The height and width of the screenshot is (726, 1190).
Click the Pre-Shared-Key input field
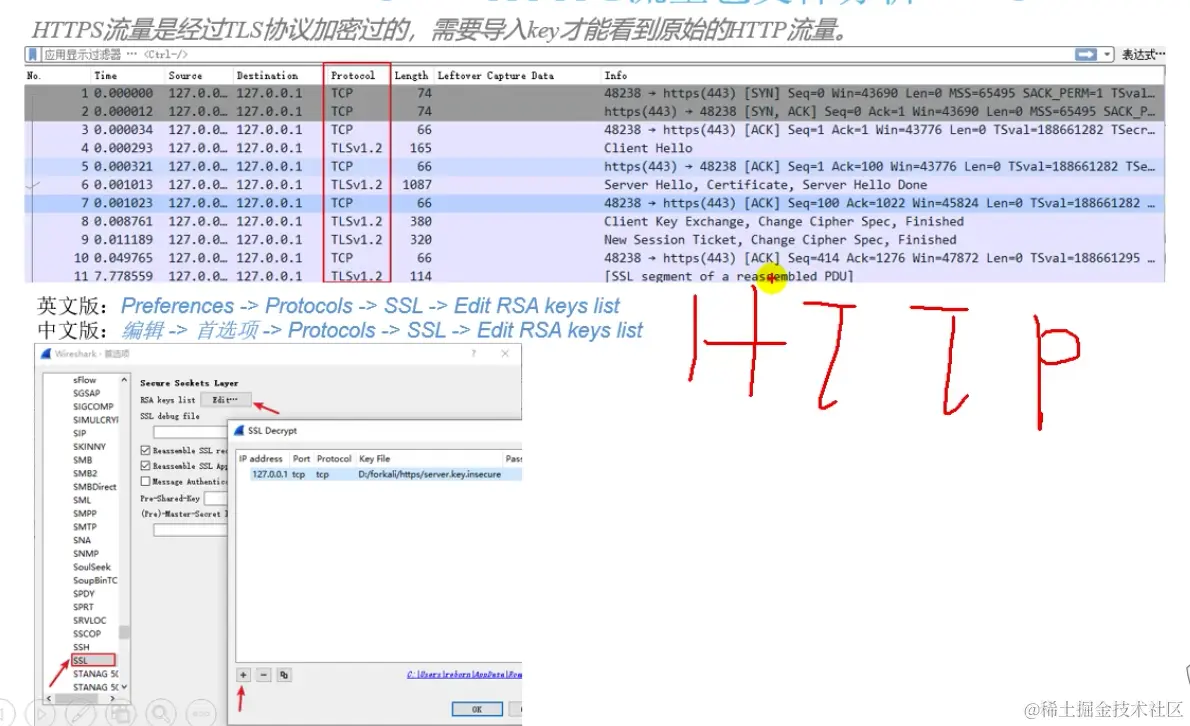coord(216,498)
